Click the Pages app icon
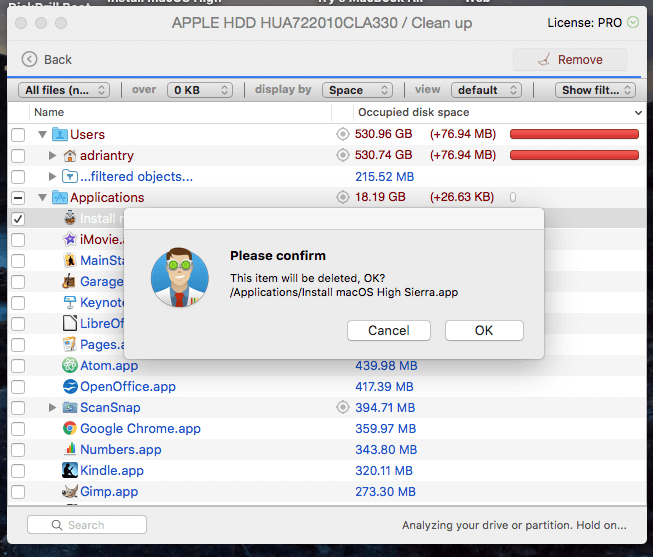Image resolution: width=653 pixels, height=557 pixels. (x=70, y=345)
